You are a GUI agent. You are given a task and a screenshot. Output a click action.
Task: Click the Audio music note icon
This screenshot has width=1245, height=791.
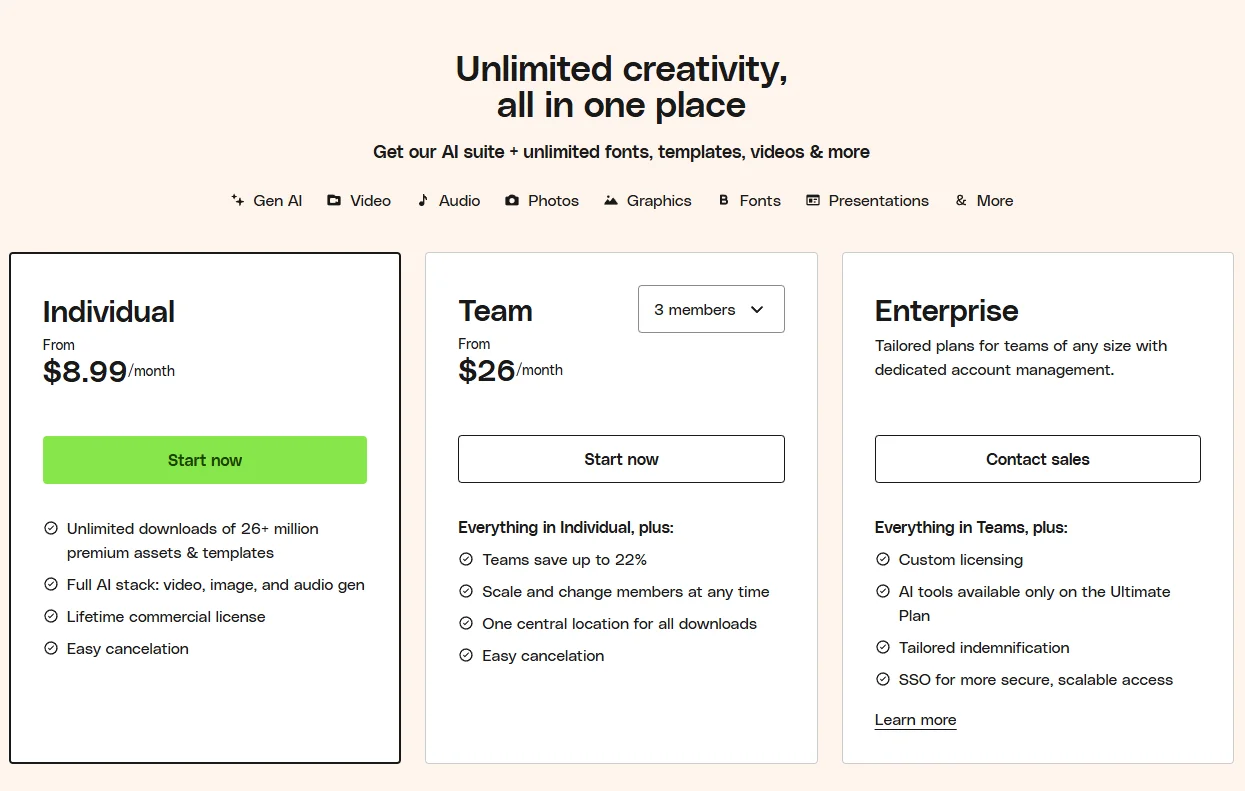(x=423, y=200)
